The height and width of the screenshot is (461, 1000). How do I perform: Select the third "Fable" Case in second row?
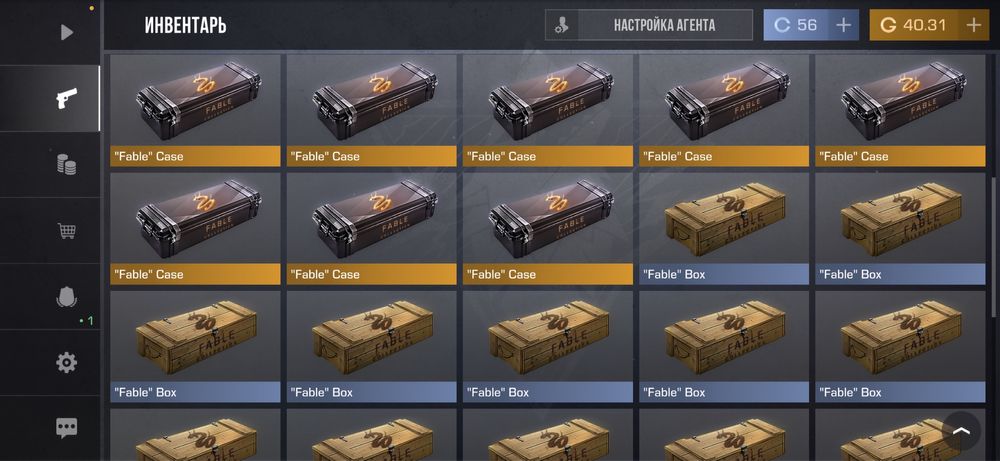(x=548, y=228)
